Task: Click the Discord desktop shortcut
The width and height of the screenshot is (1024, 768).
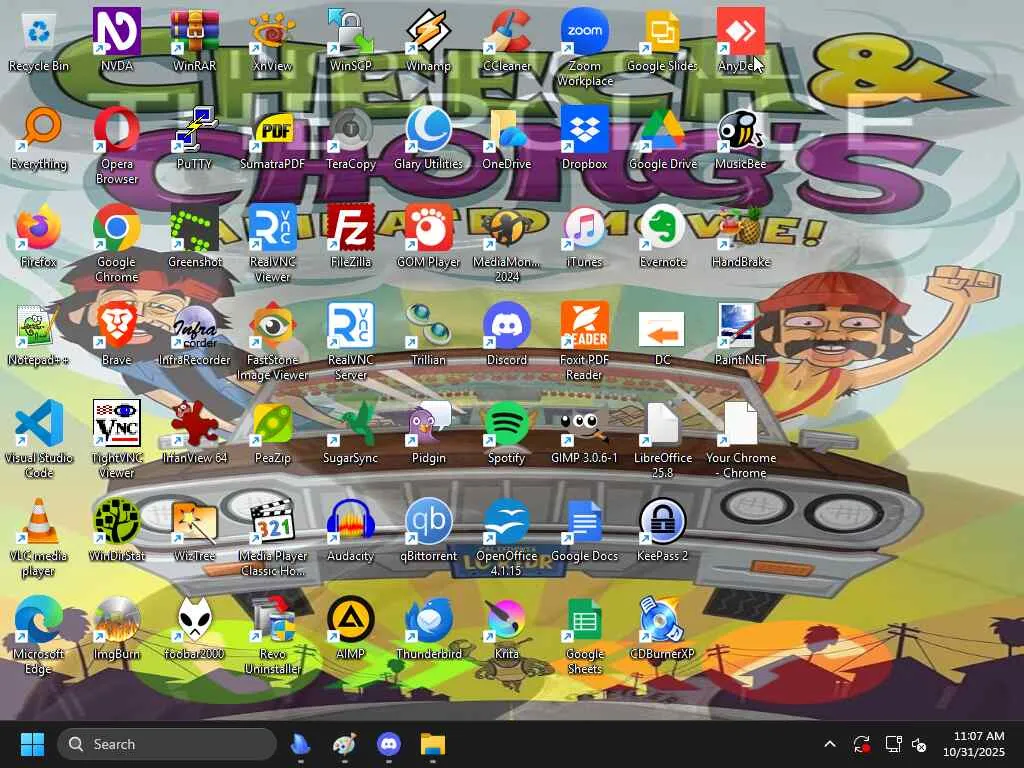Action: (x=507, y=325)
